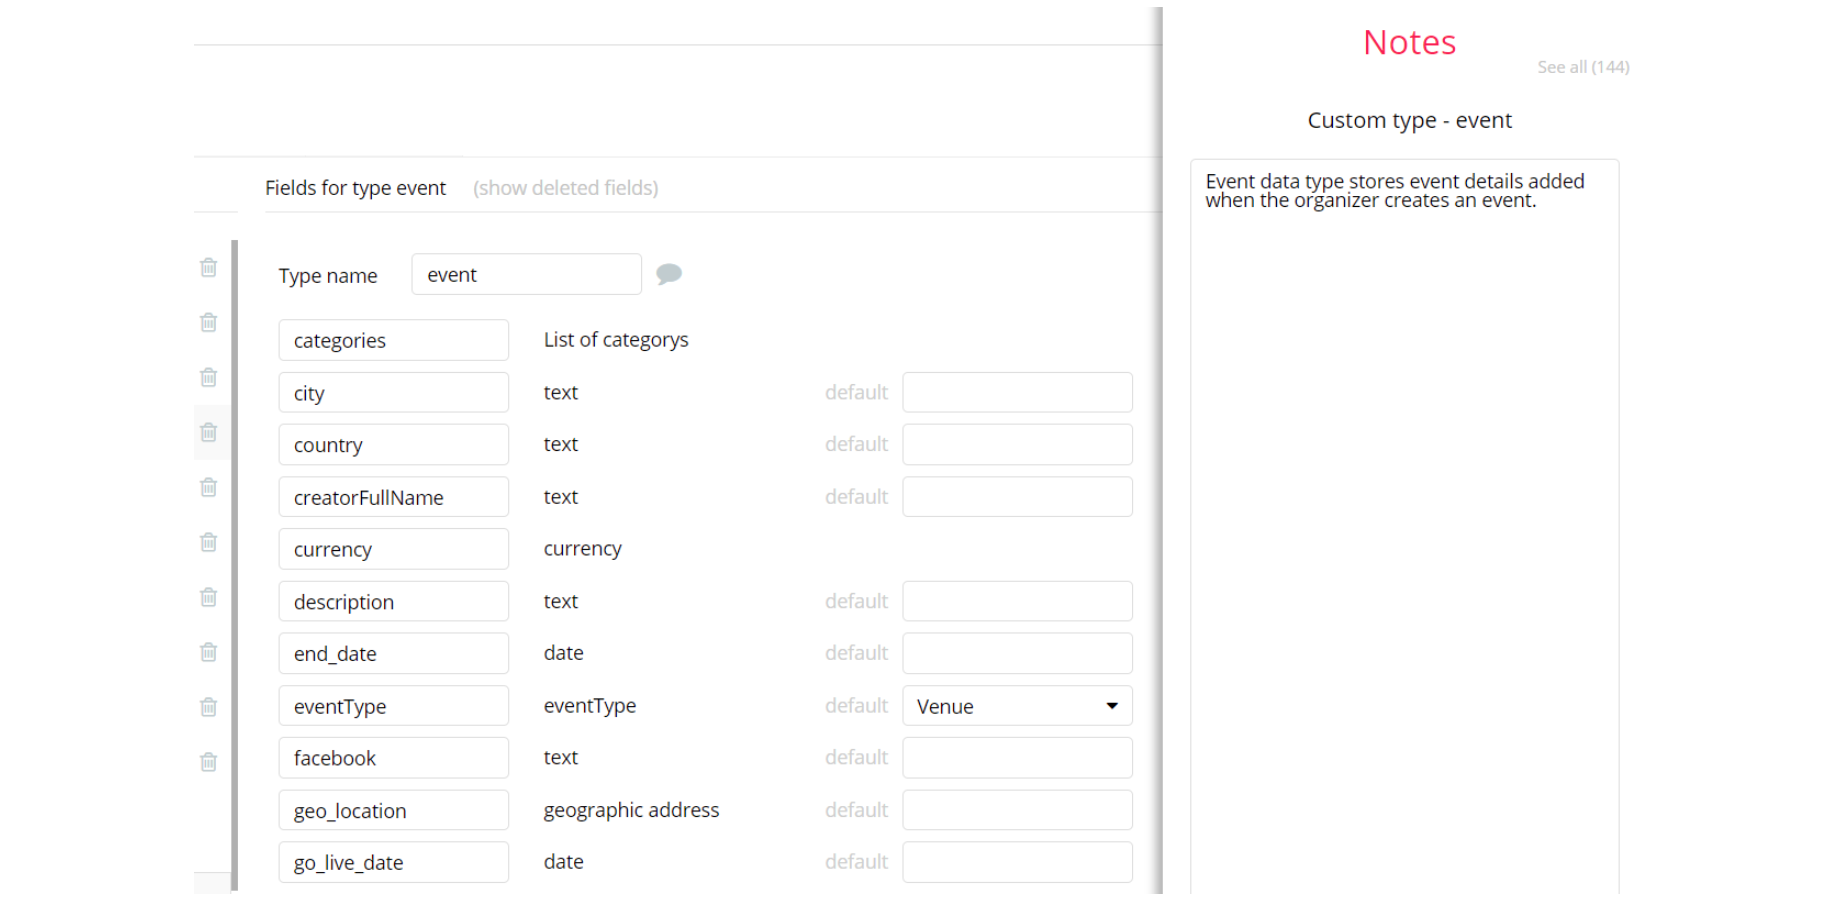Screen dimensions: 1830x898
Task: Select the creatorFullName field name box
Action: pos(393,498)
